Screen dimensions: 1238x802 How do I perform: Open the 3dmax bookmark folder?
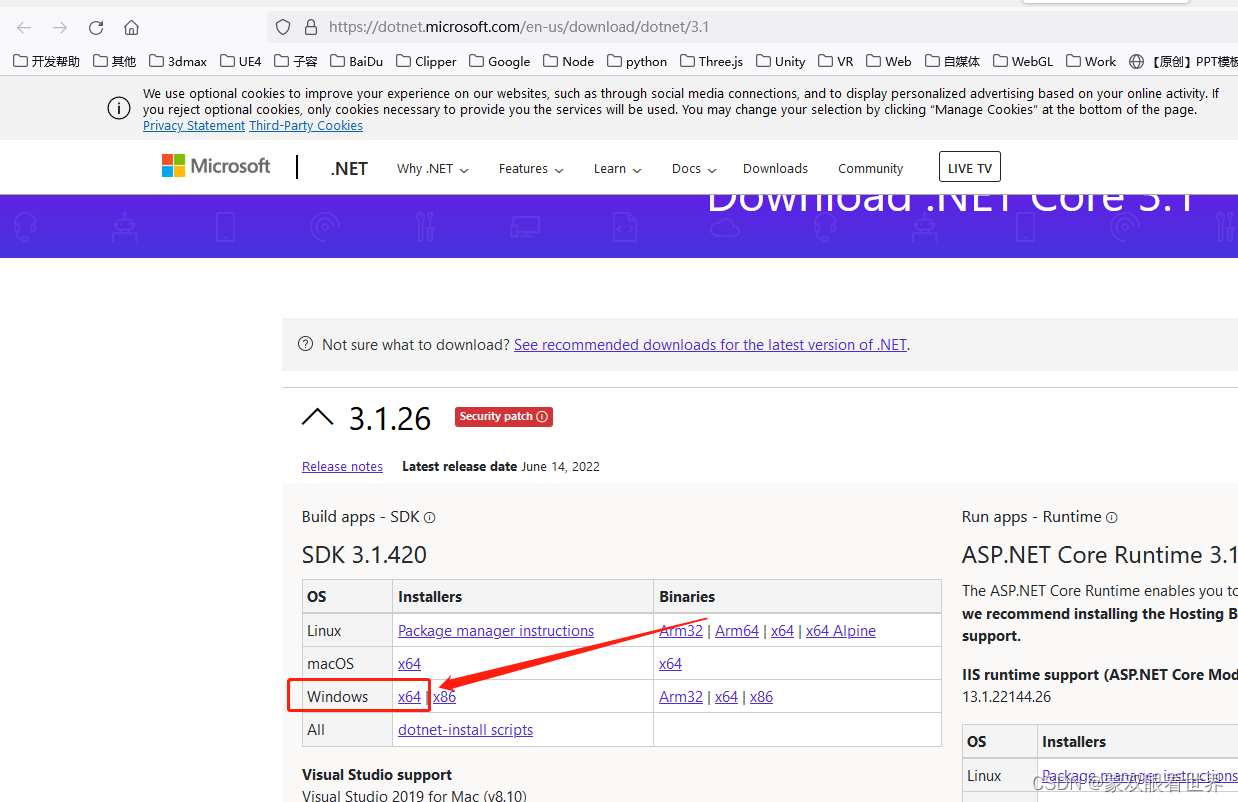click(178, 61)
